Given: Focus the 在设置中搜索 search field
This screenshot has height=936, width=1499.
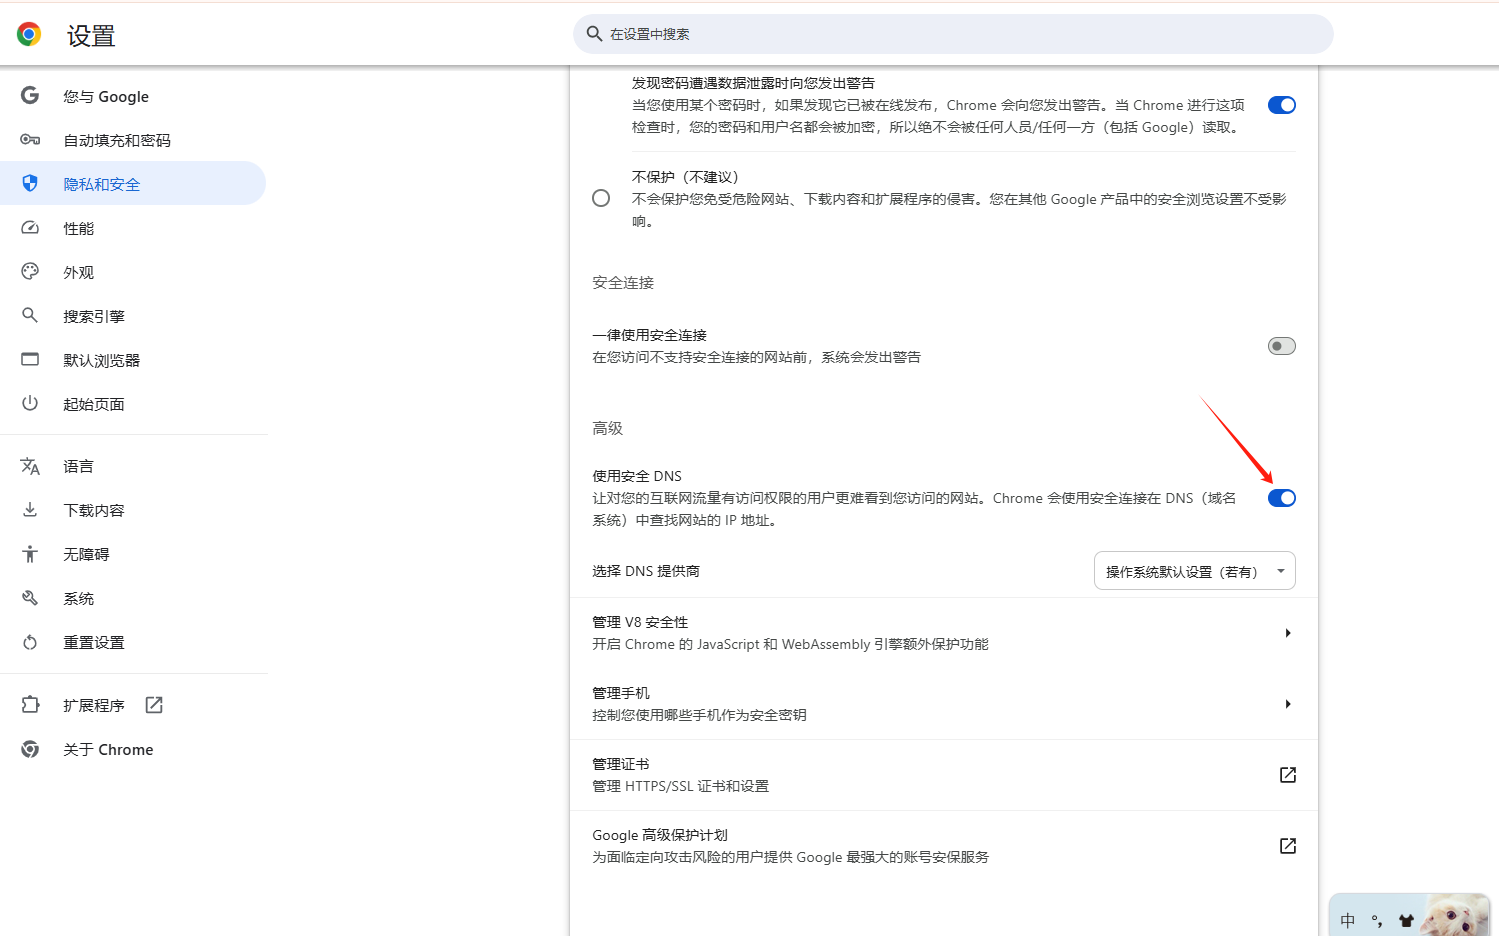Looking at the screenshot, I should click(953, 34).
